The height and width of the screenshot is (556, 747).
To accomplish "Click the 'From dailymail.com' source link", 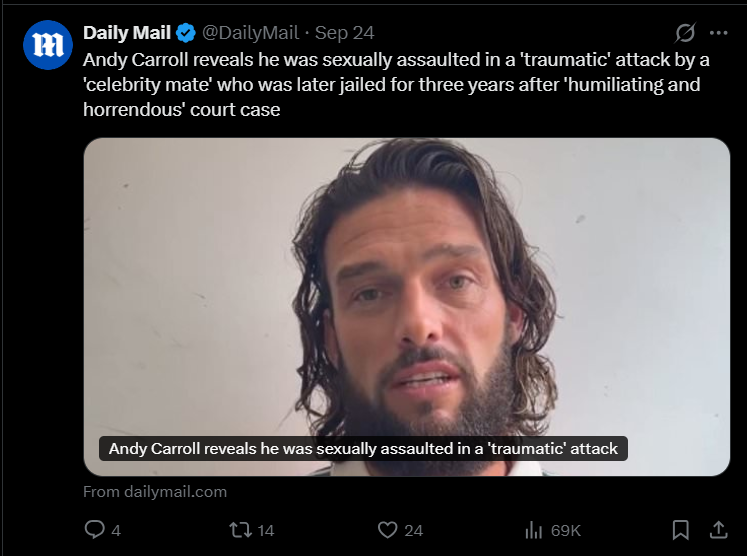I will (x=155, y=492).
